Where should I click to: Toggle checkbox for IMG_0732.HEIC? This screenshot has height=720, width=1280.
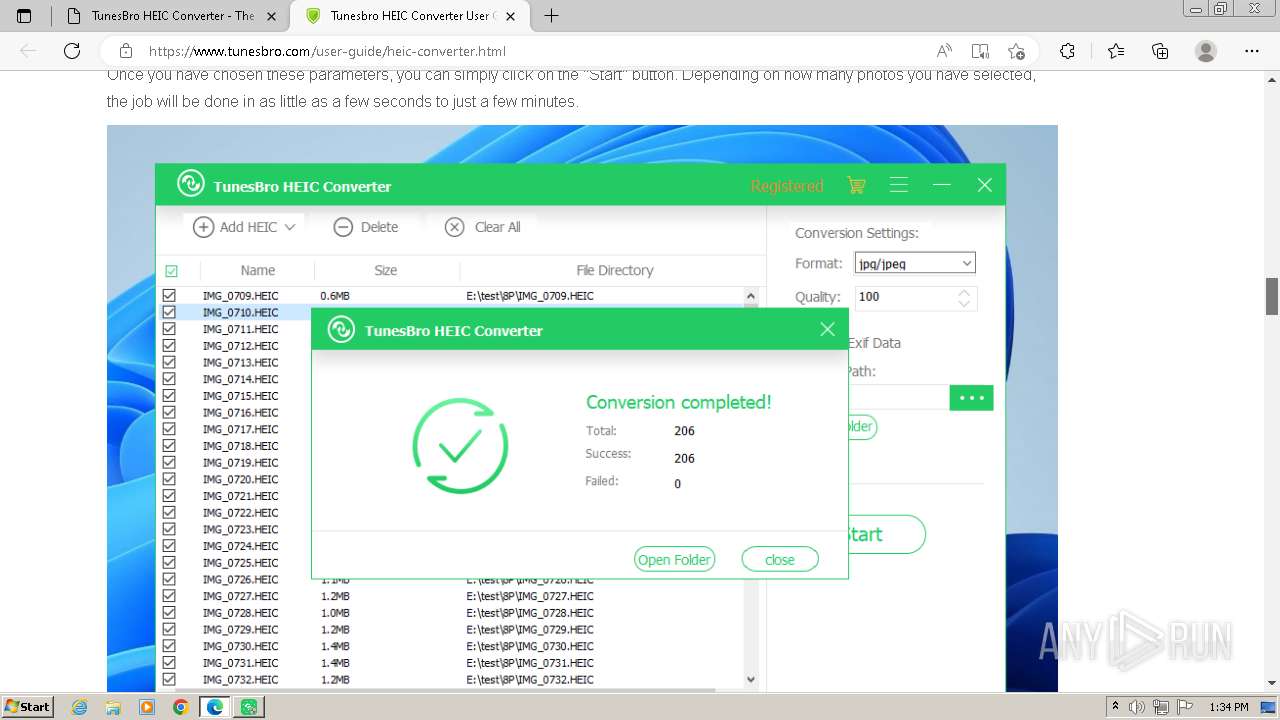tap(169, 679)
